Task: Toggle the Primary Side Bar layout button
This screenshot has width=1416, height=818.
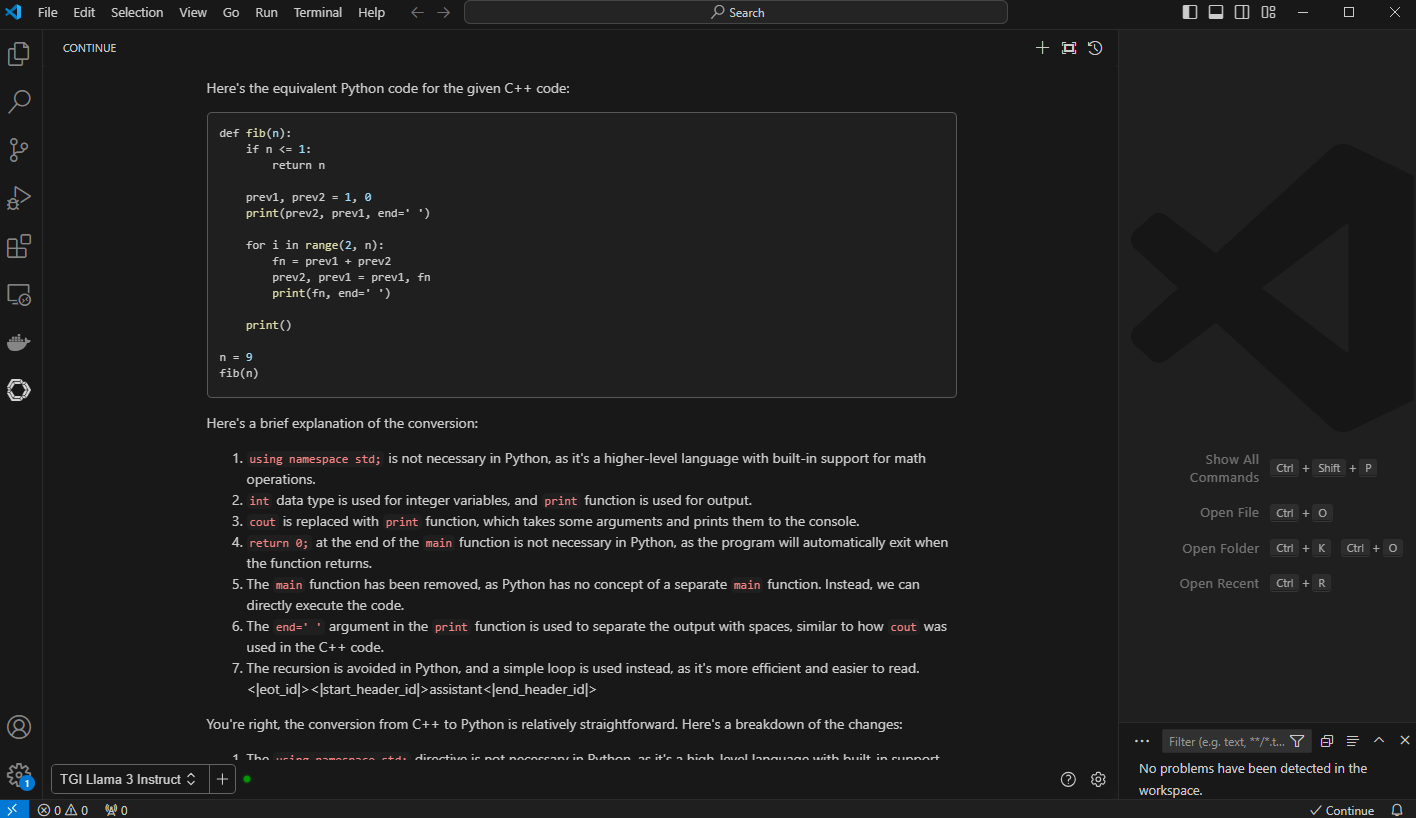Action: [x=1190, y=12]
